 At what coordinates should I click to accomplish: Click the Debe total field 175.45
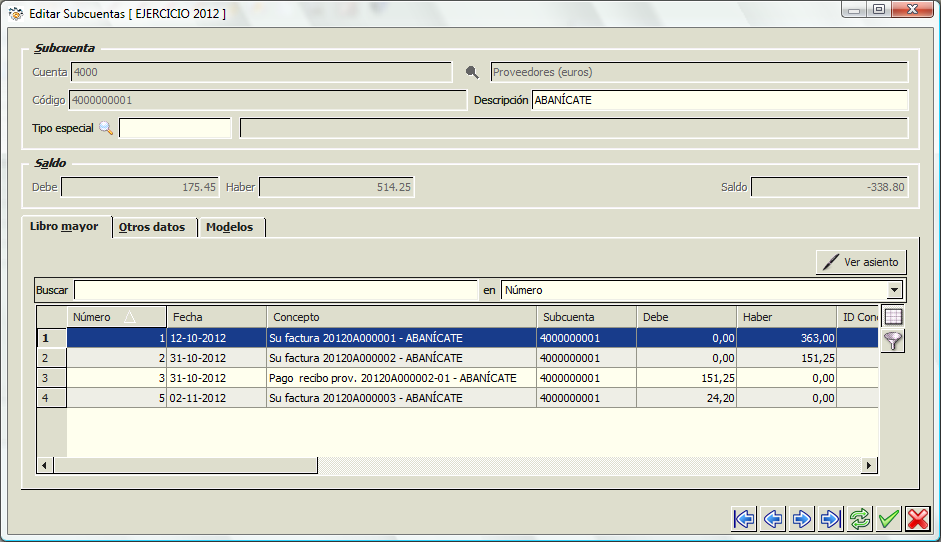140,187
